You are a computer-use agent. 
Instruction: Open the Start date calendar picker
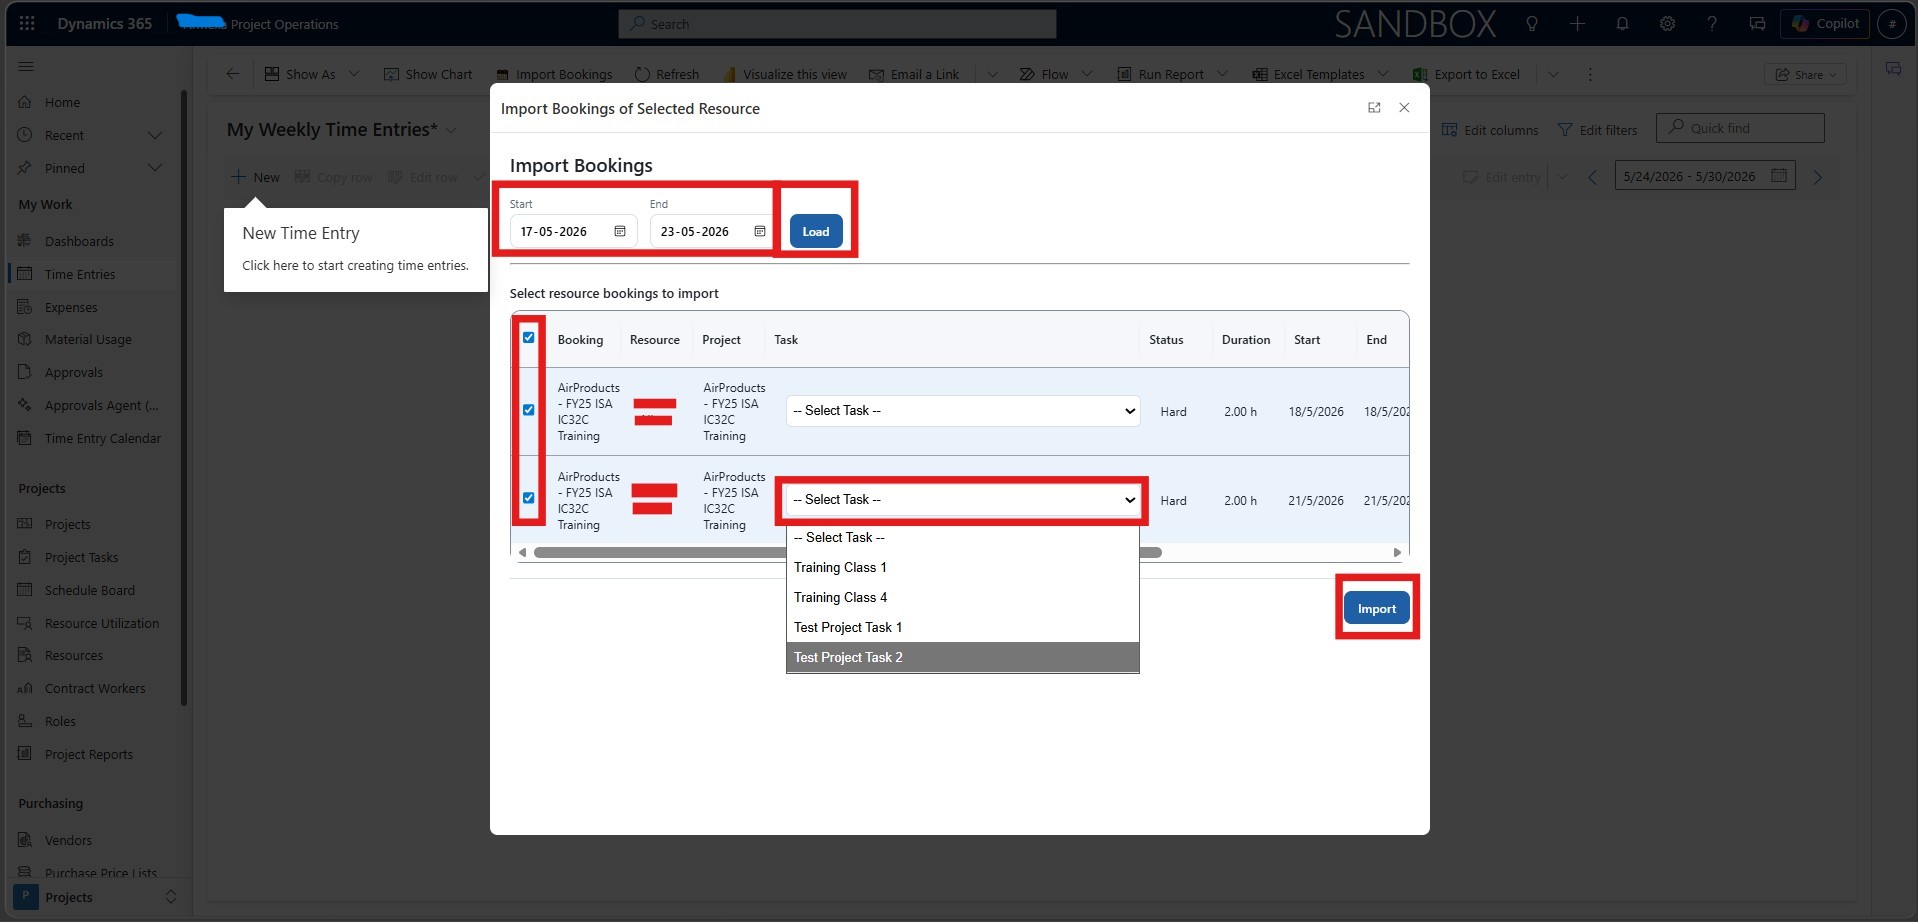(620, 231)
